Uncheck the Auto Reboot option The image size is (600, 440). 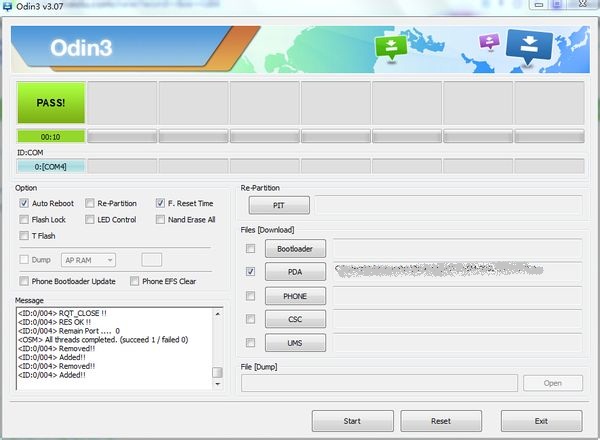[24, 203]
